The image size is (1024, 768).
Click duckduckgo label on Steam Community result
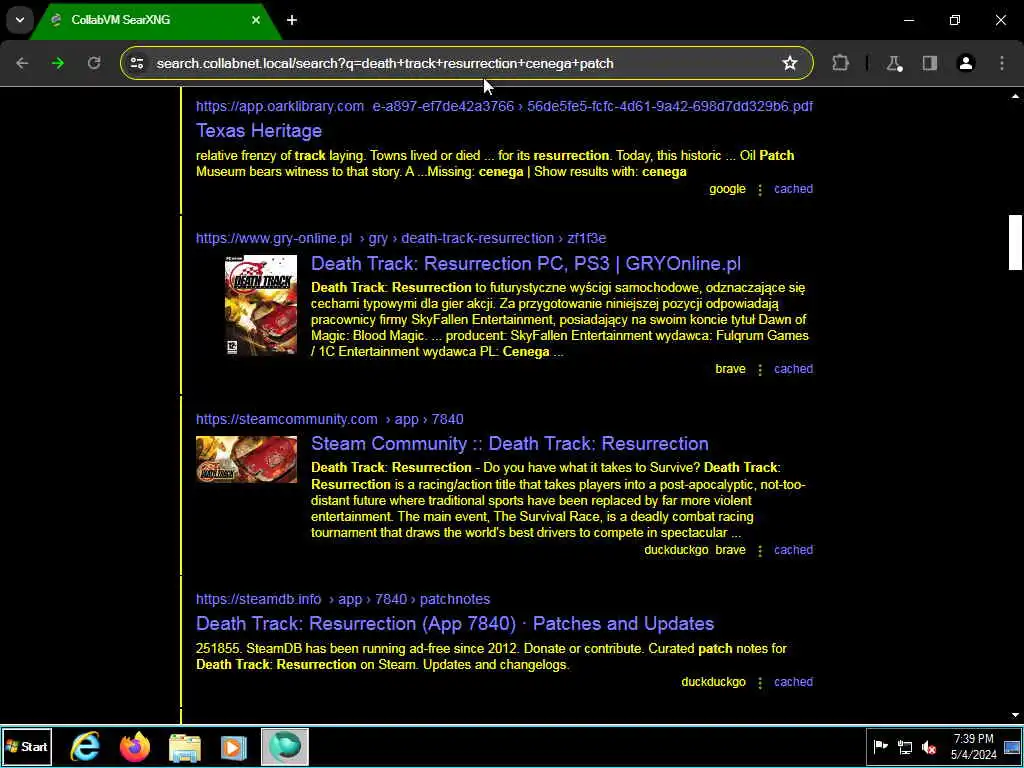point(676,550)
